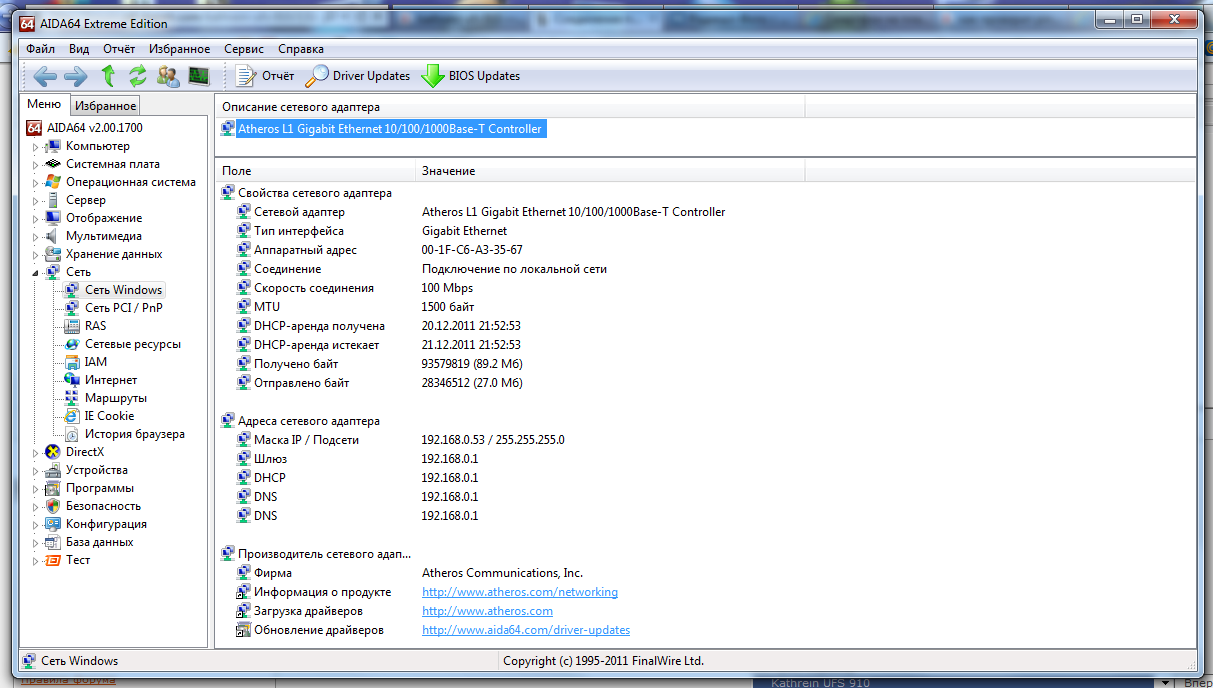
Task: Open the Отчёт report toolbar button
Action: click(265, 76)
